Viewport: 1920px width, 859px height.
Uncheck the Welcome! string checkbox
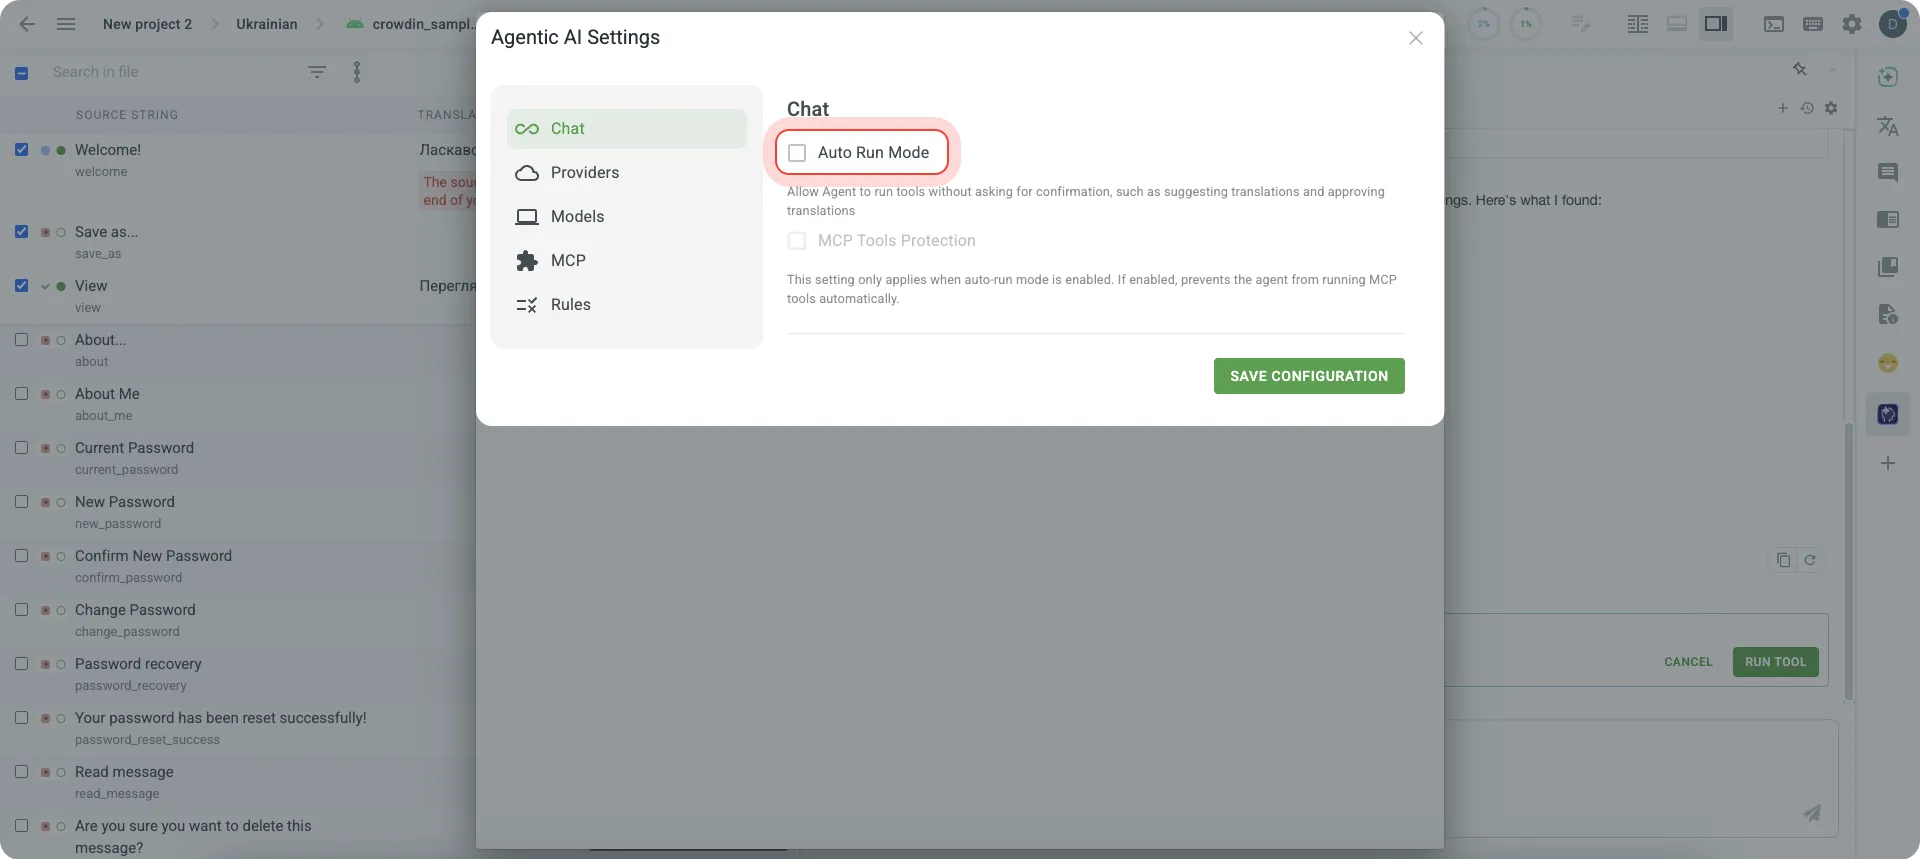coord(21,150)
